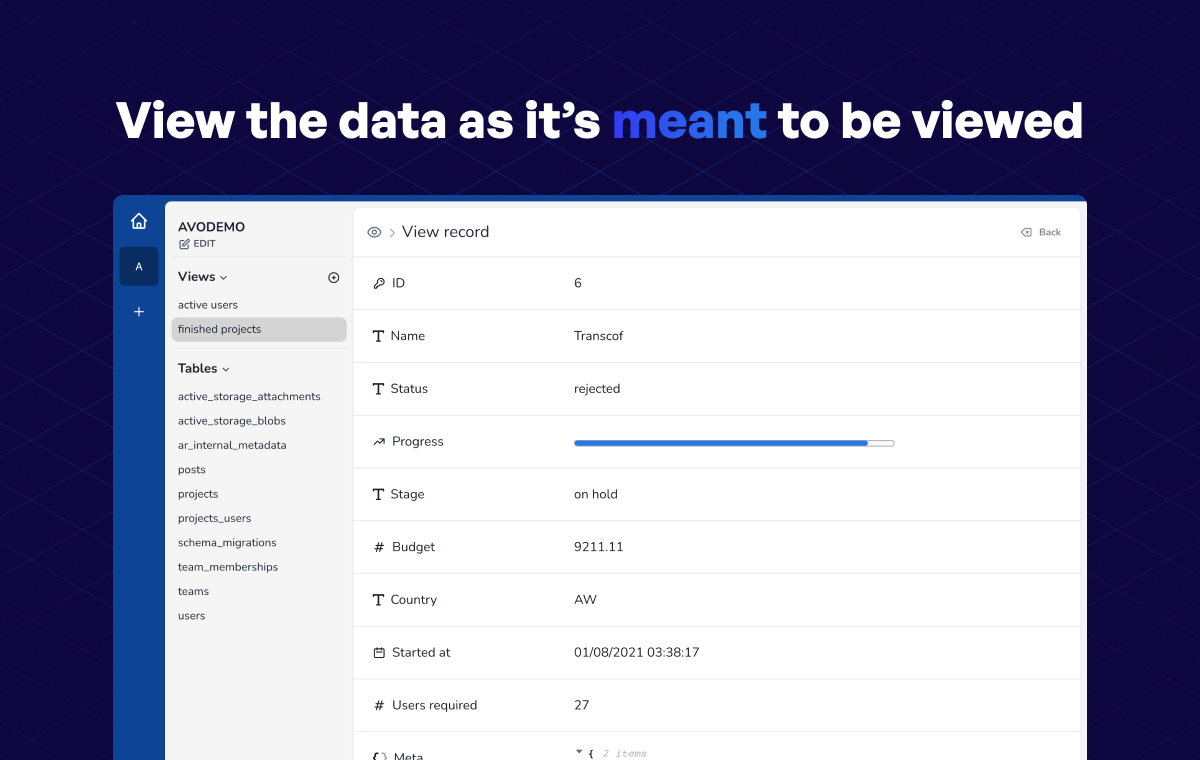Click the Stage value on hold
The height and width of the screenshot is (760, 1200).
coord(596,494)
